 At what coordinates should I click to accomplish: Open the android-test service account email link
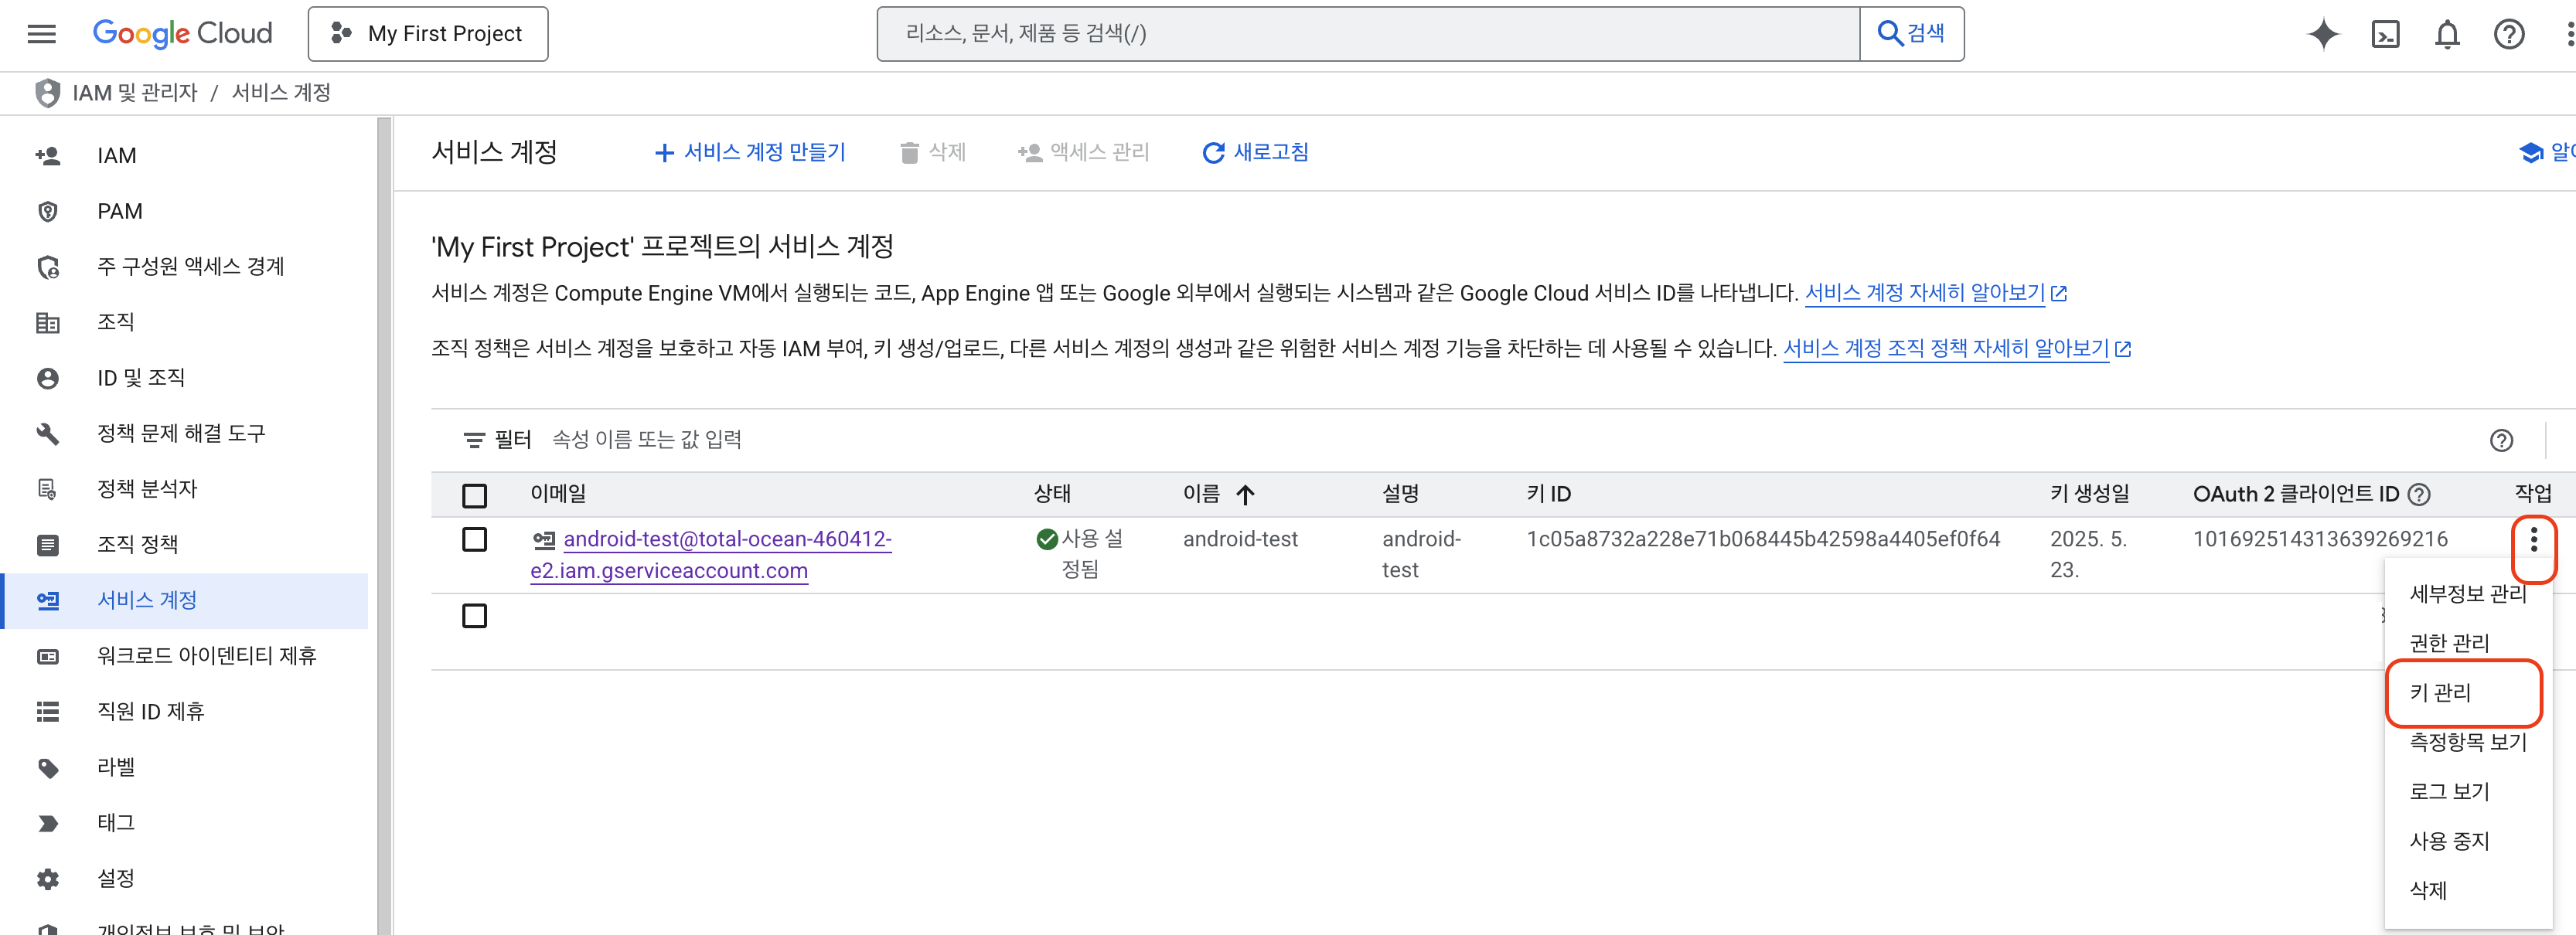point(710,555)
